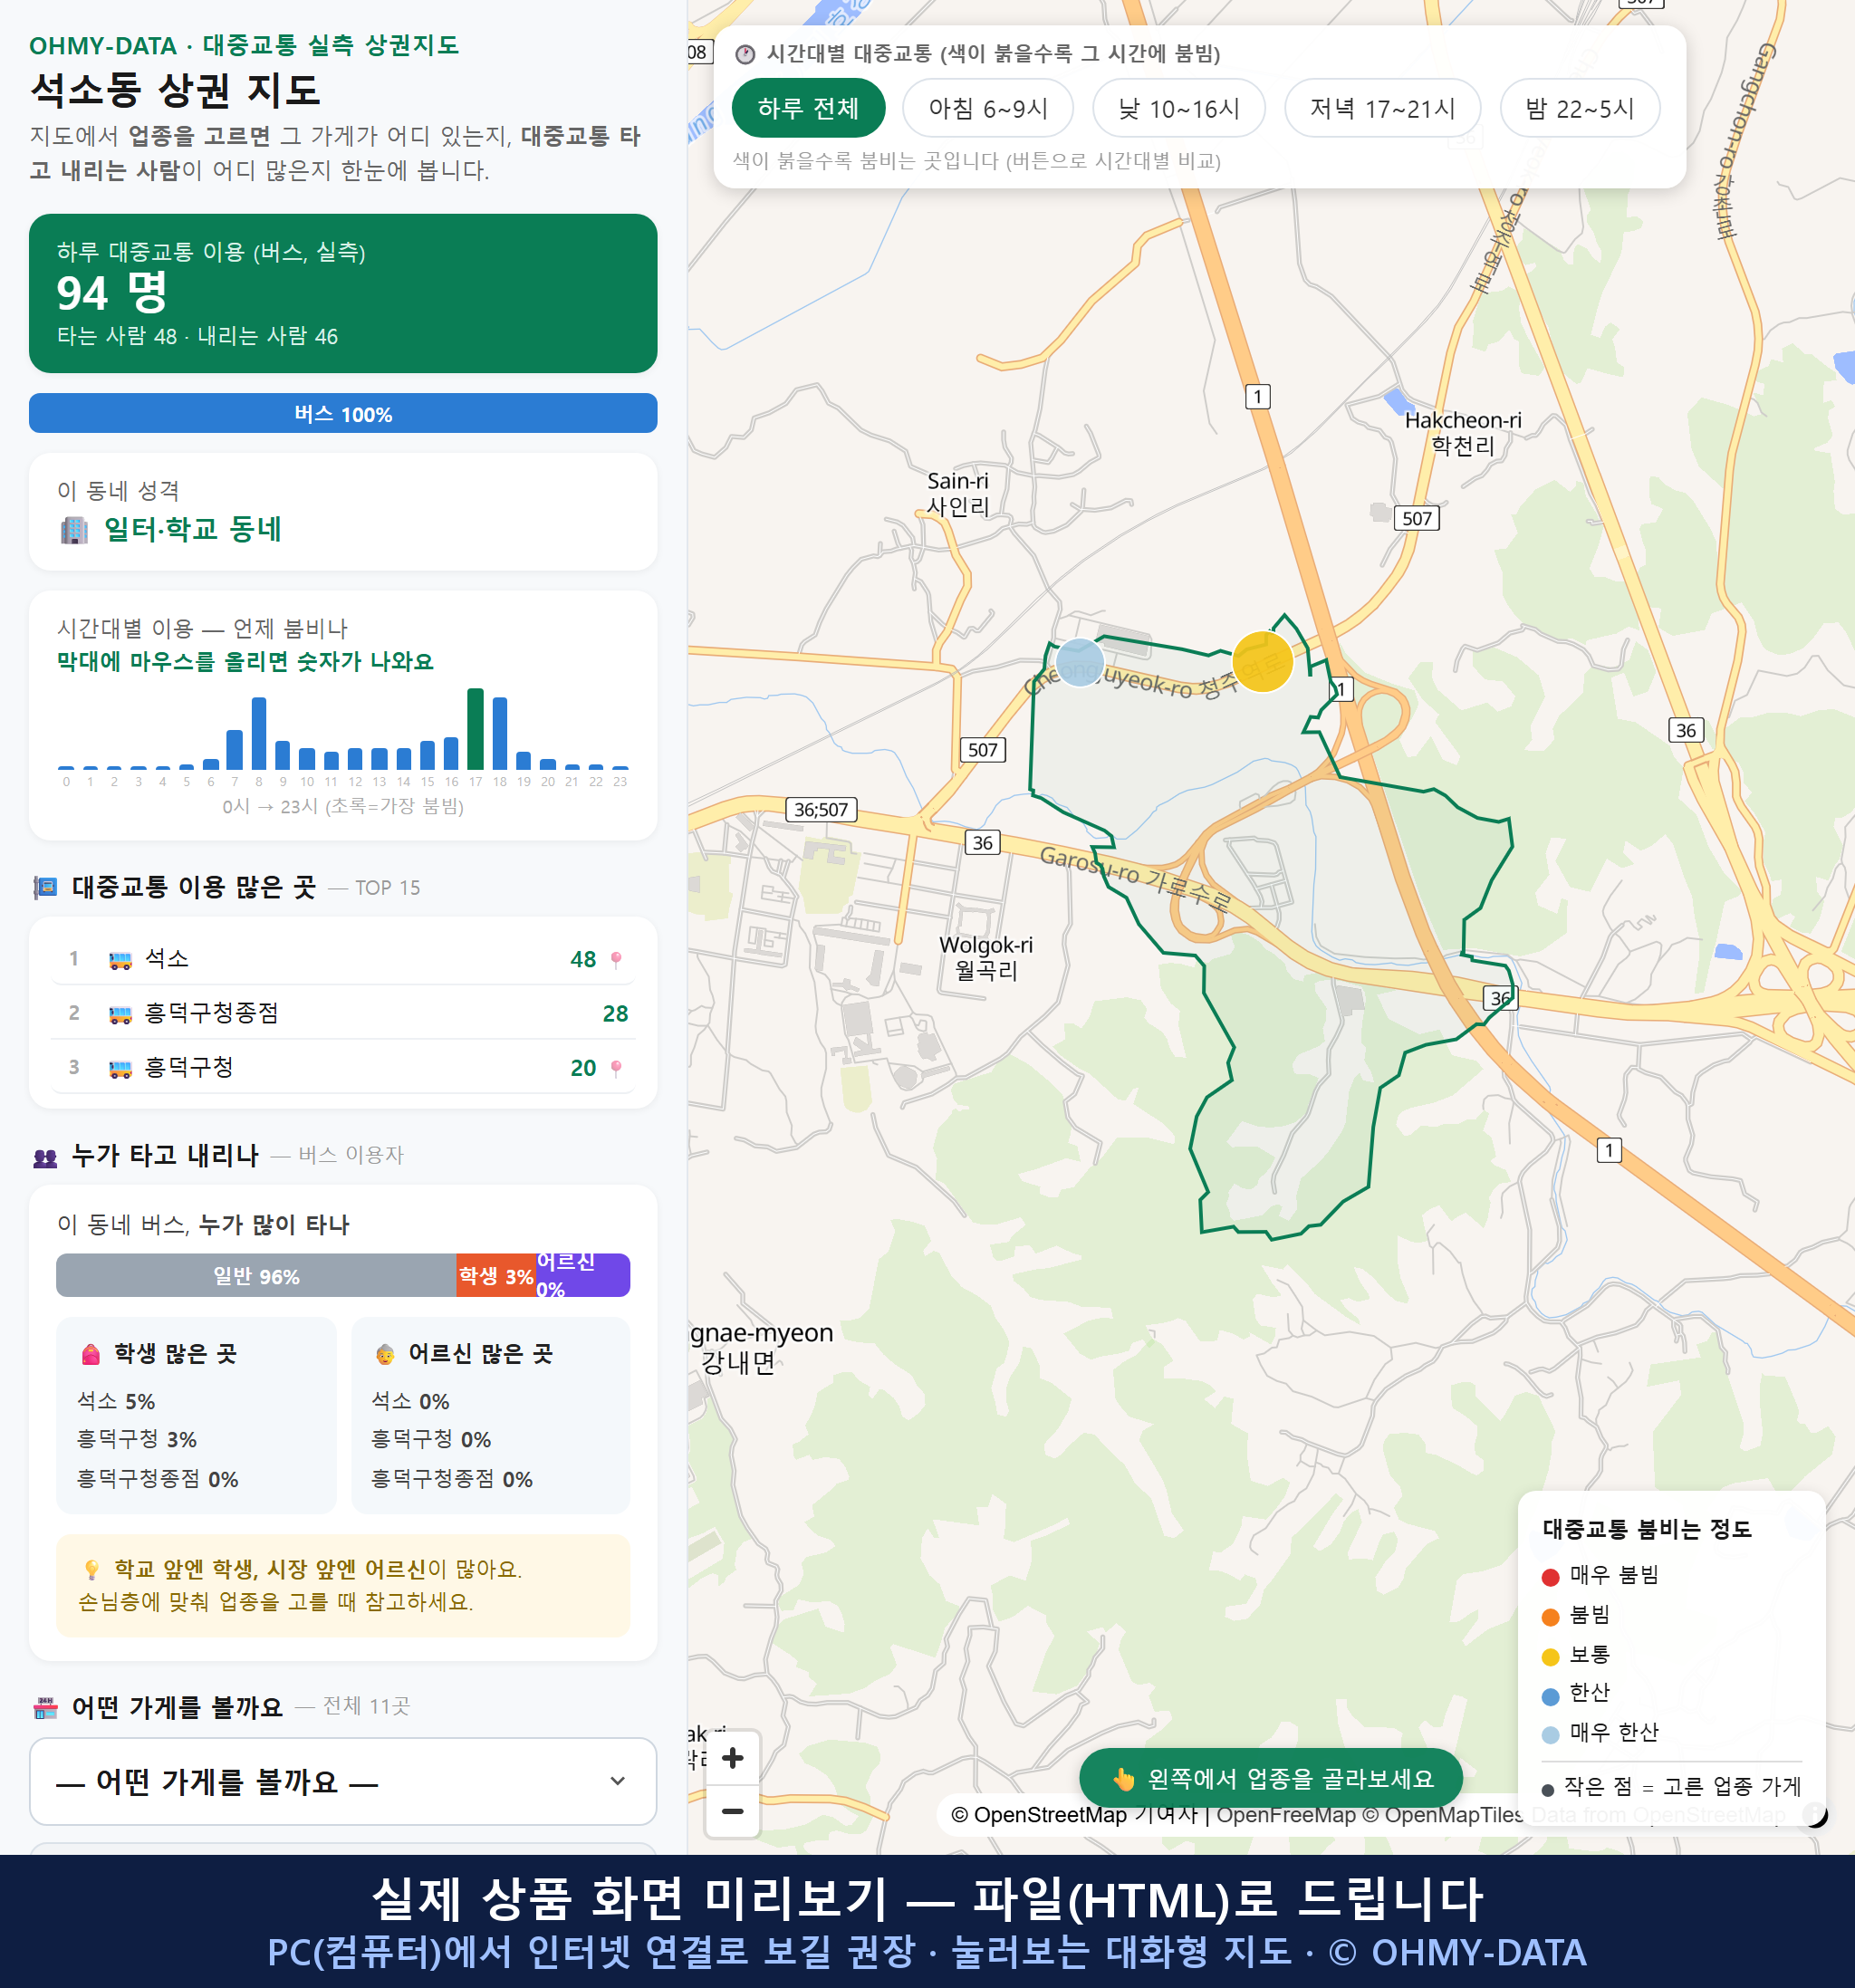Click the lightbulb icon in the yellow tip box

[x=91, y=1569]
